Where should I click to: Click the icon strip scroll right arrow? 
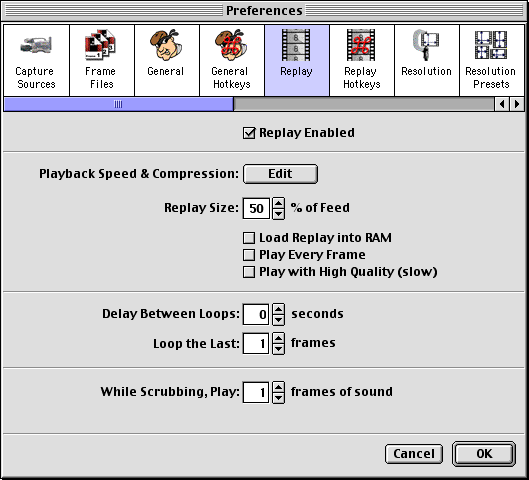pos(517,104)
